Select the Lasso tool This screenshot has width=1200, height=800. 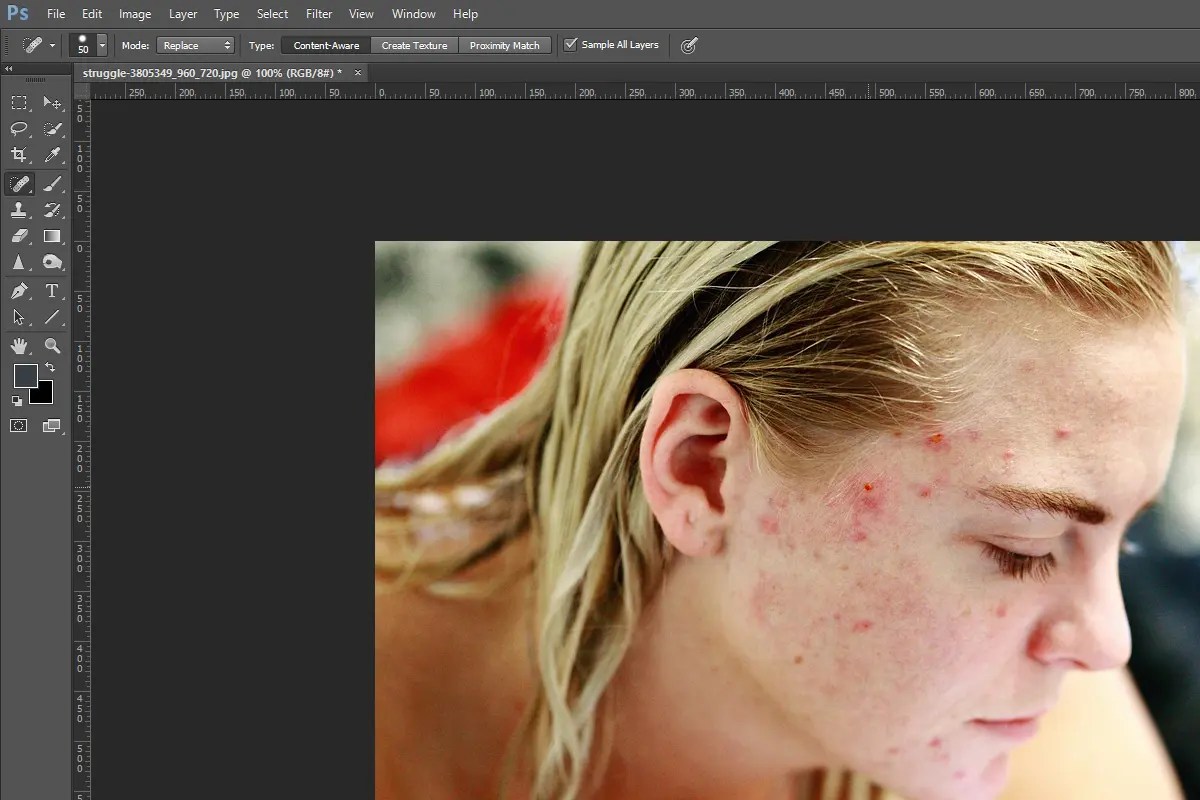tap(20, 129)
